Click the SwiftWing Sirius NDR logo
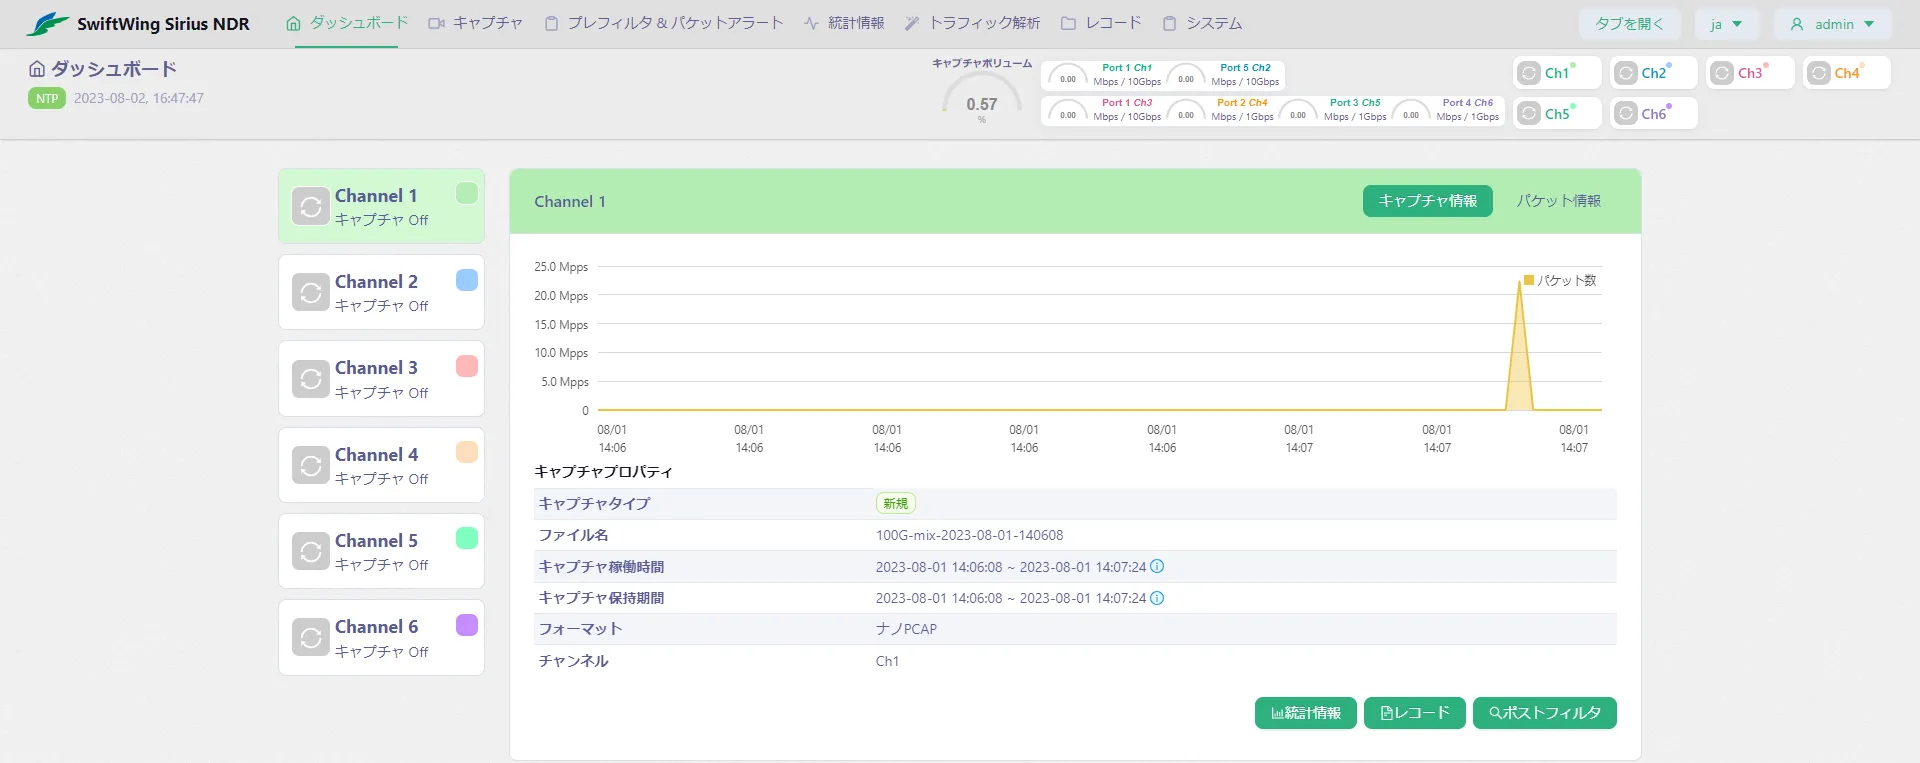This screenshot has width=1920, height=763. [x=137, y=24]
